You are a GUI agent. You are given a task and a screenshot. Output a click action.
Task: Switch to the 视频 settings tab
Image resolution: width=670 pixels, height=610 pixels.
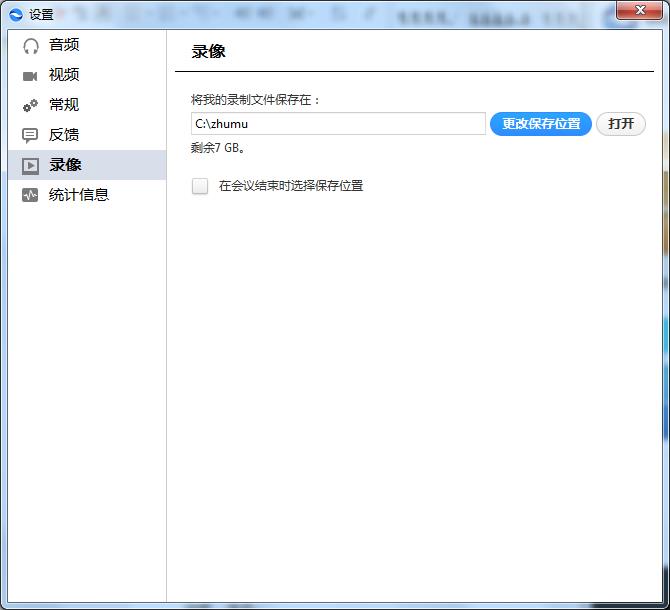[x=64, y=75]
